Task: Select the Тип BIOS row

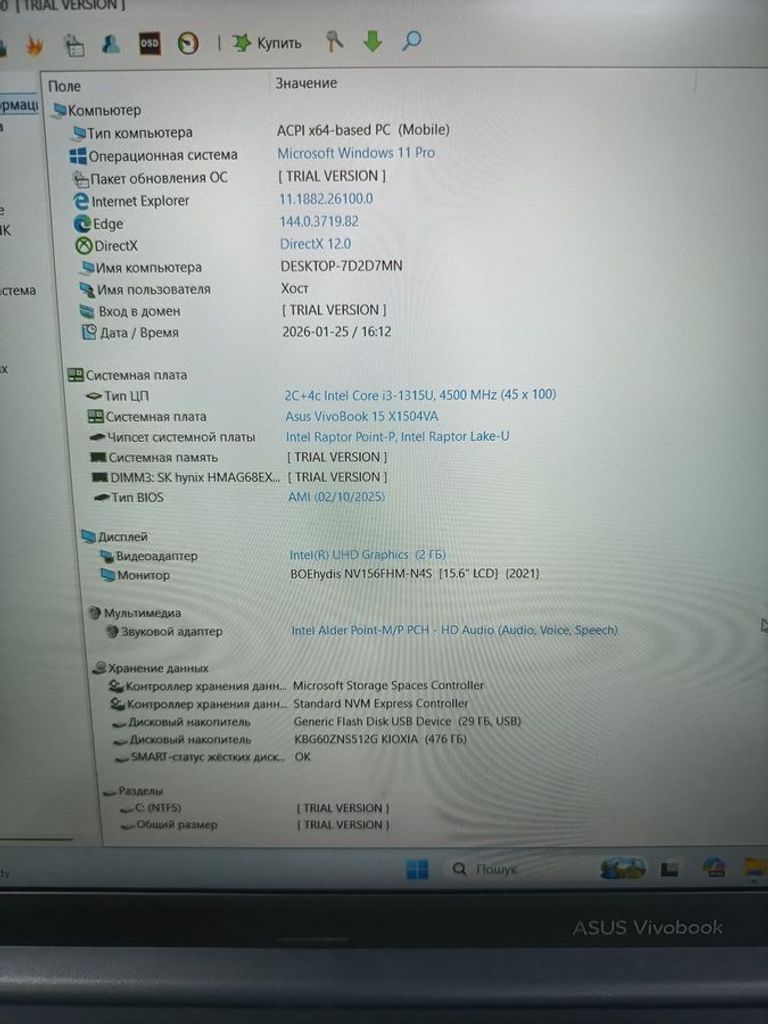Action: (129, 498)
